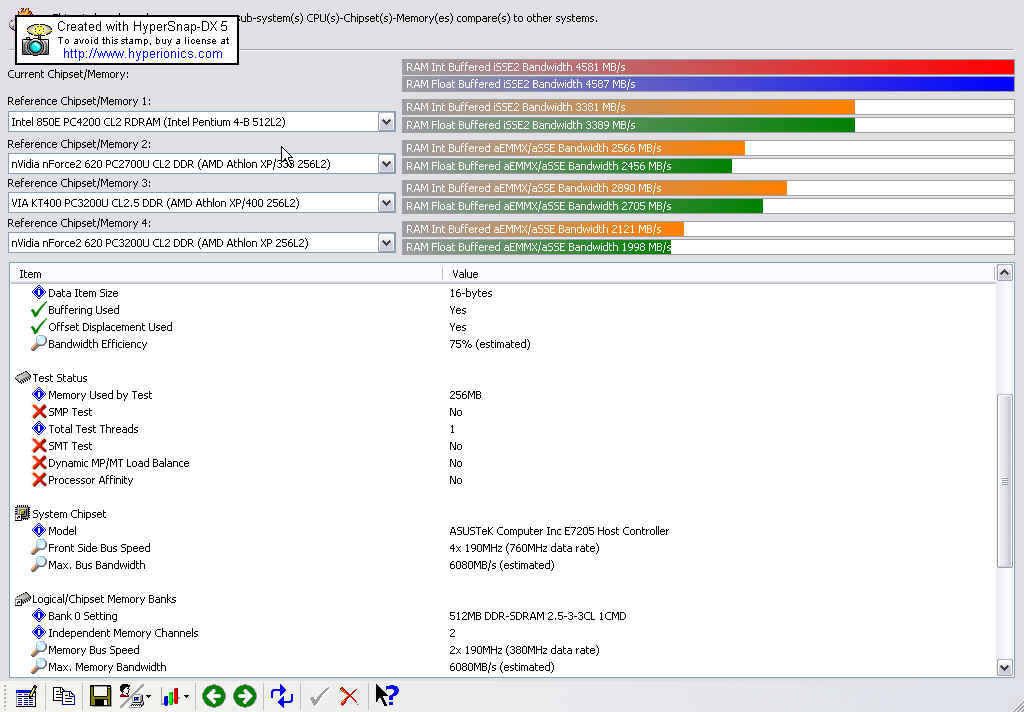Click the value '4x 190MHz (760MHz data rate)'
This screenshot has width=1024, height=712.
pos(524,548)
